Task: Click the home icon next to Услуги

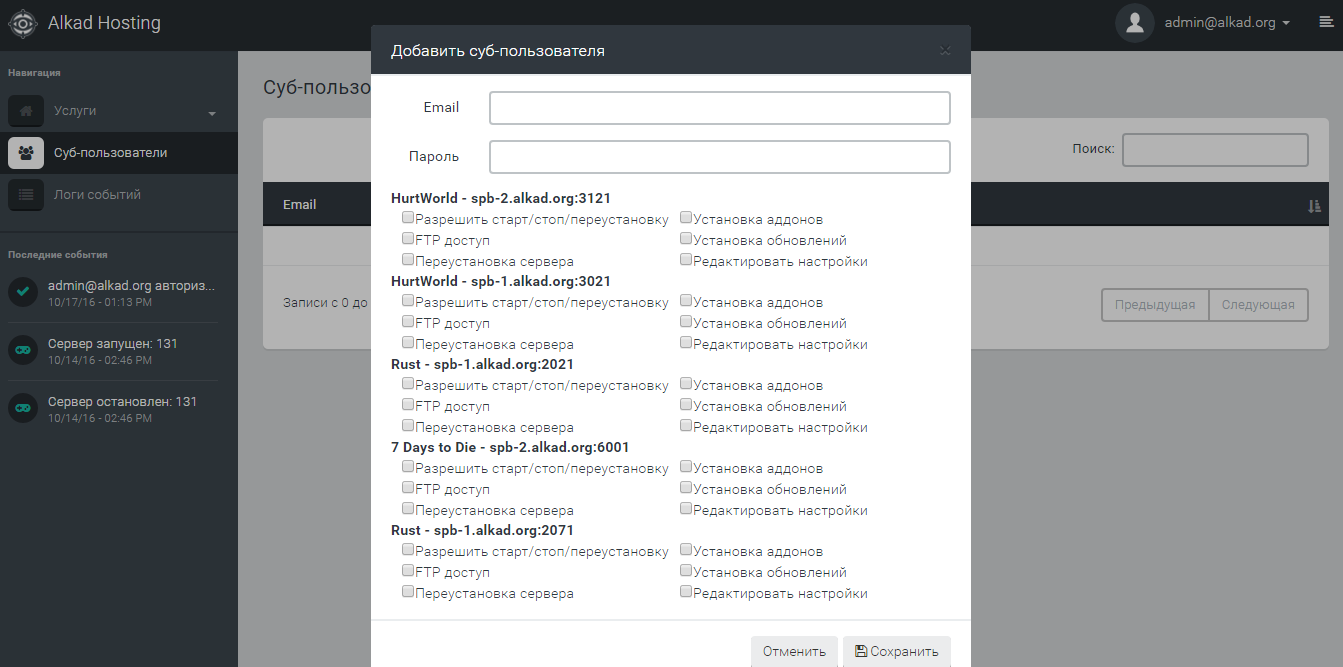Action: tap(26, 111)
